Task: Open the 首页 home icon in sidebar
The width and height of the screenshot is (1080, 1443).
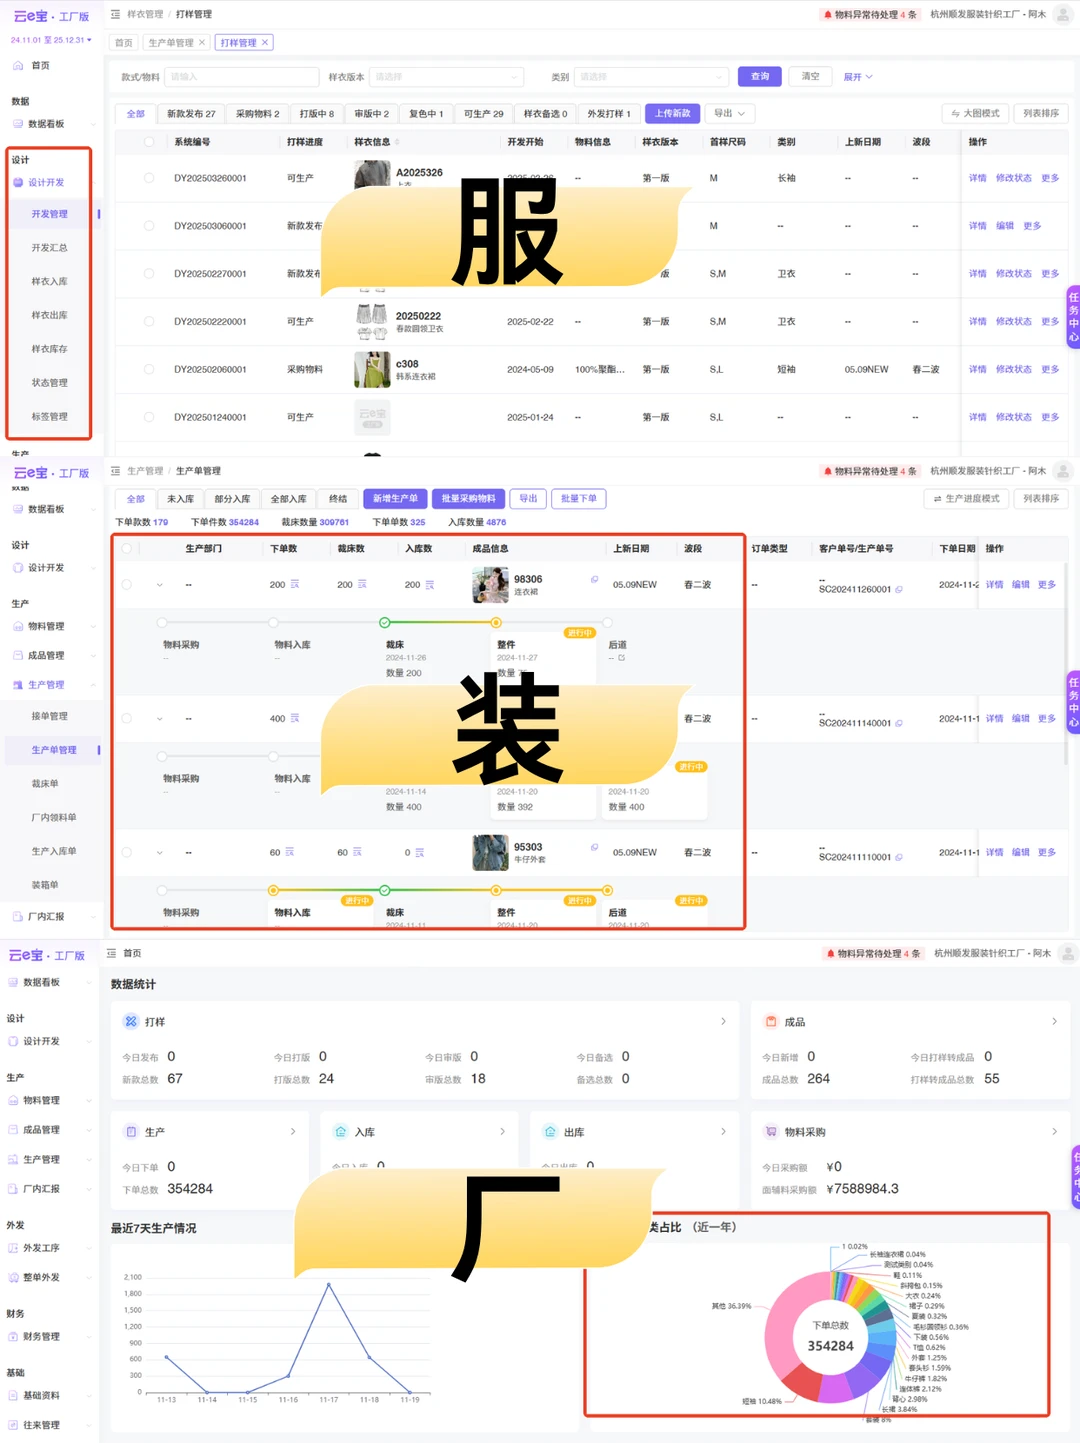Action: click(17, 65)
